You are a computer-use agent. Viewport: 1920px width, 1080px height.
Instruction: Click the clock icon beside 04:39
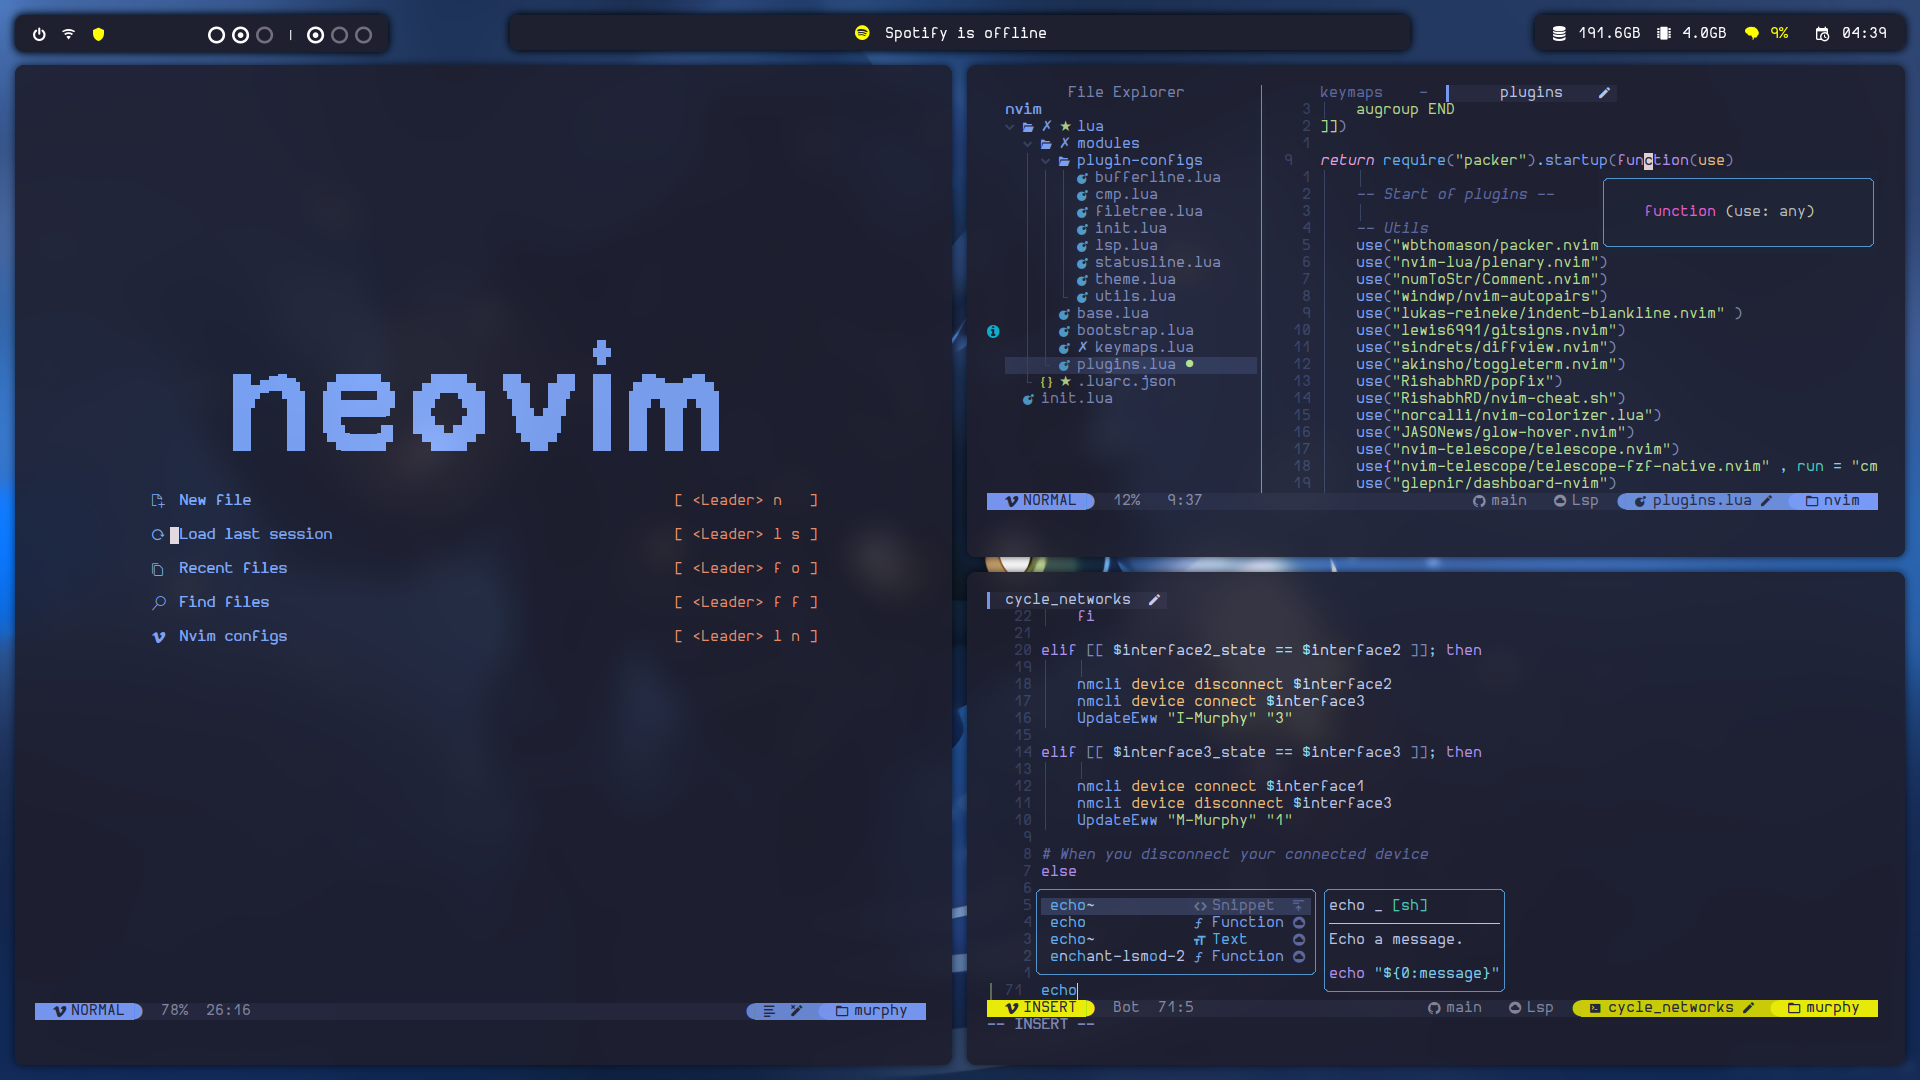1822,33
